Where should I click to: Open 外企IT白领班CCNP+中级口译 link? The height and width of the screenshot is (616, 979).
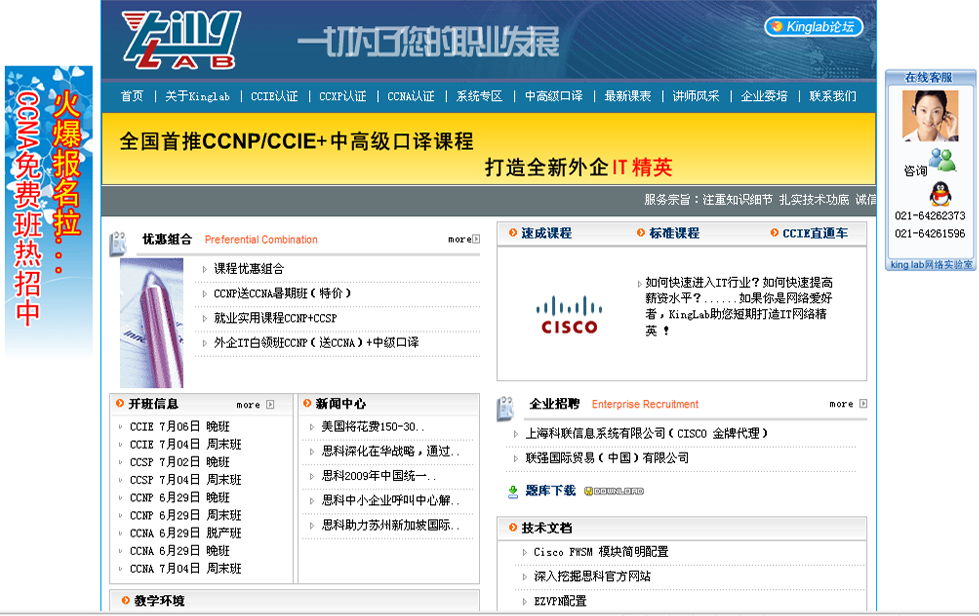click(x=316, y=343)
